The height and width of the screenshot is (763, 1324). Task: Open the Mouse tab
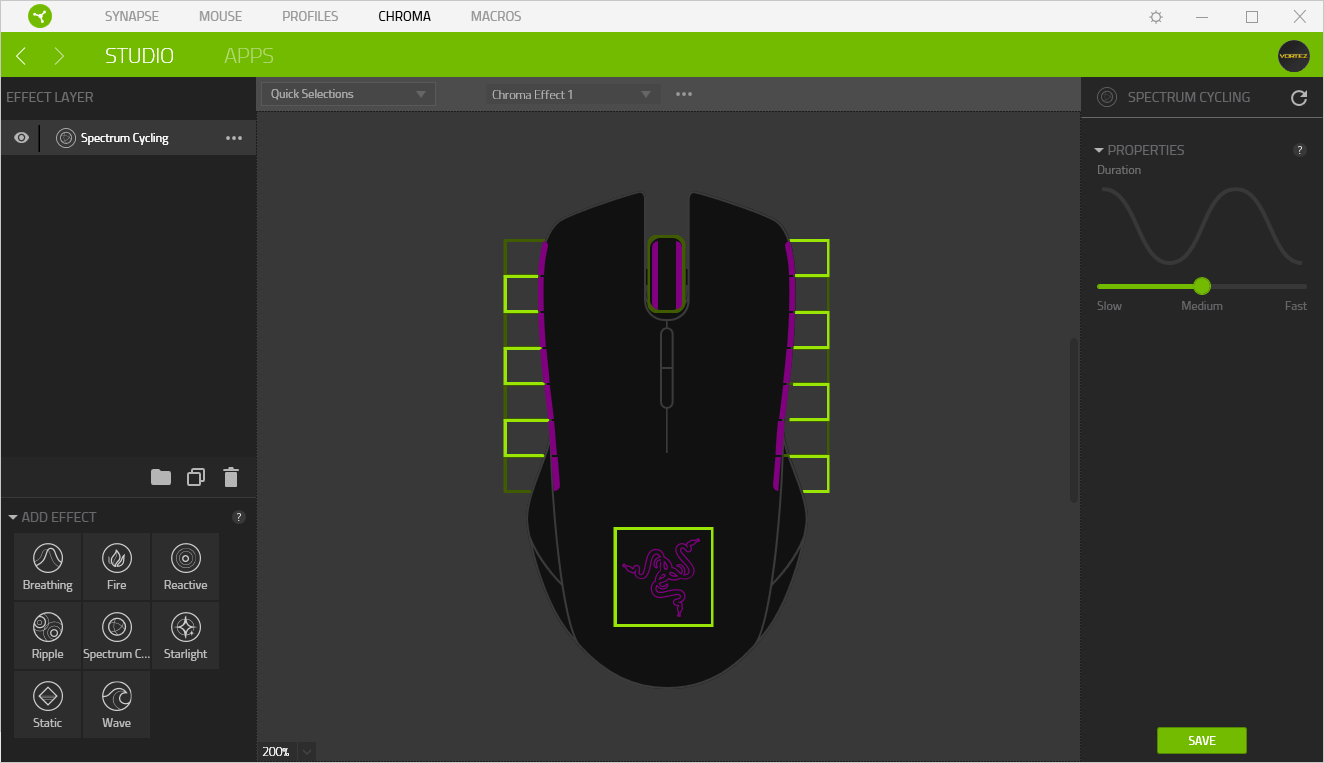coord(221,16)
